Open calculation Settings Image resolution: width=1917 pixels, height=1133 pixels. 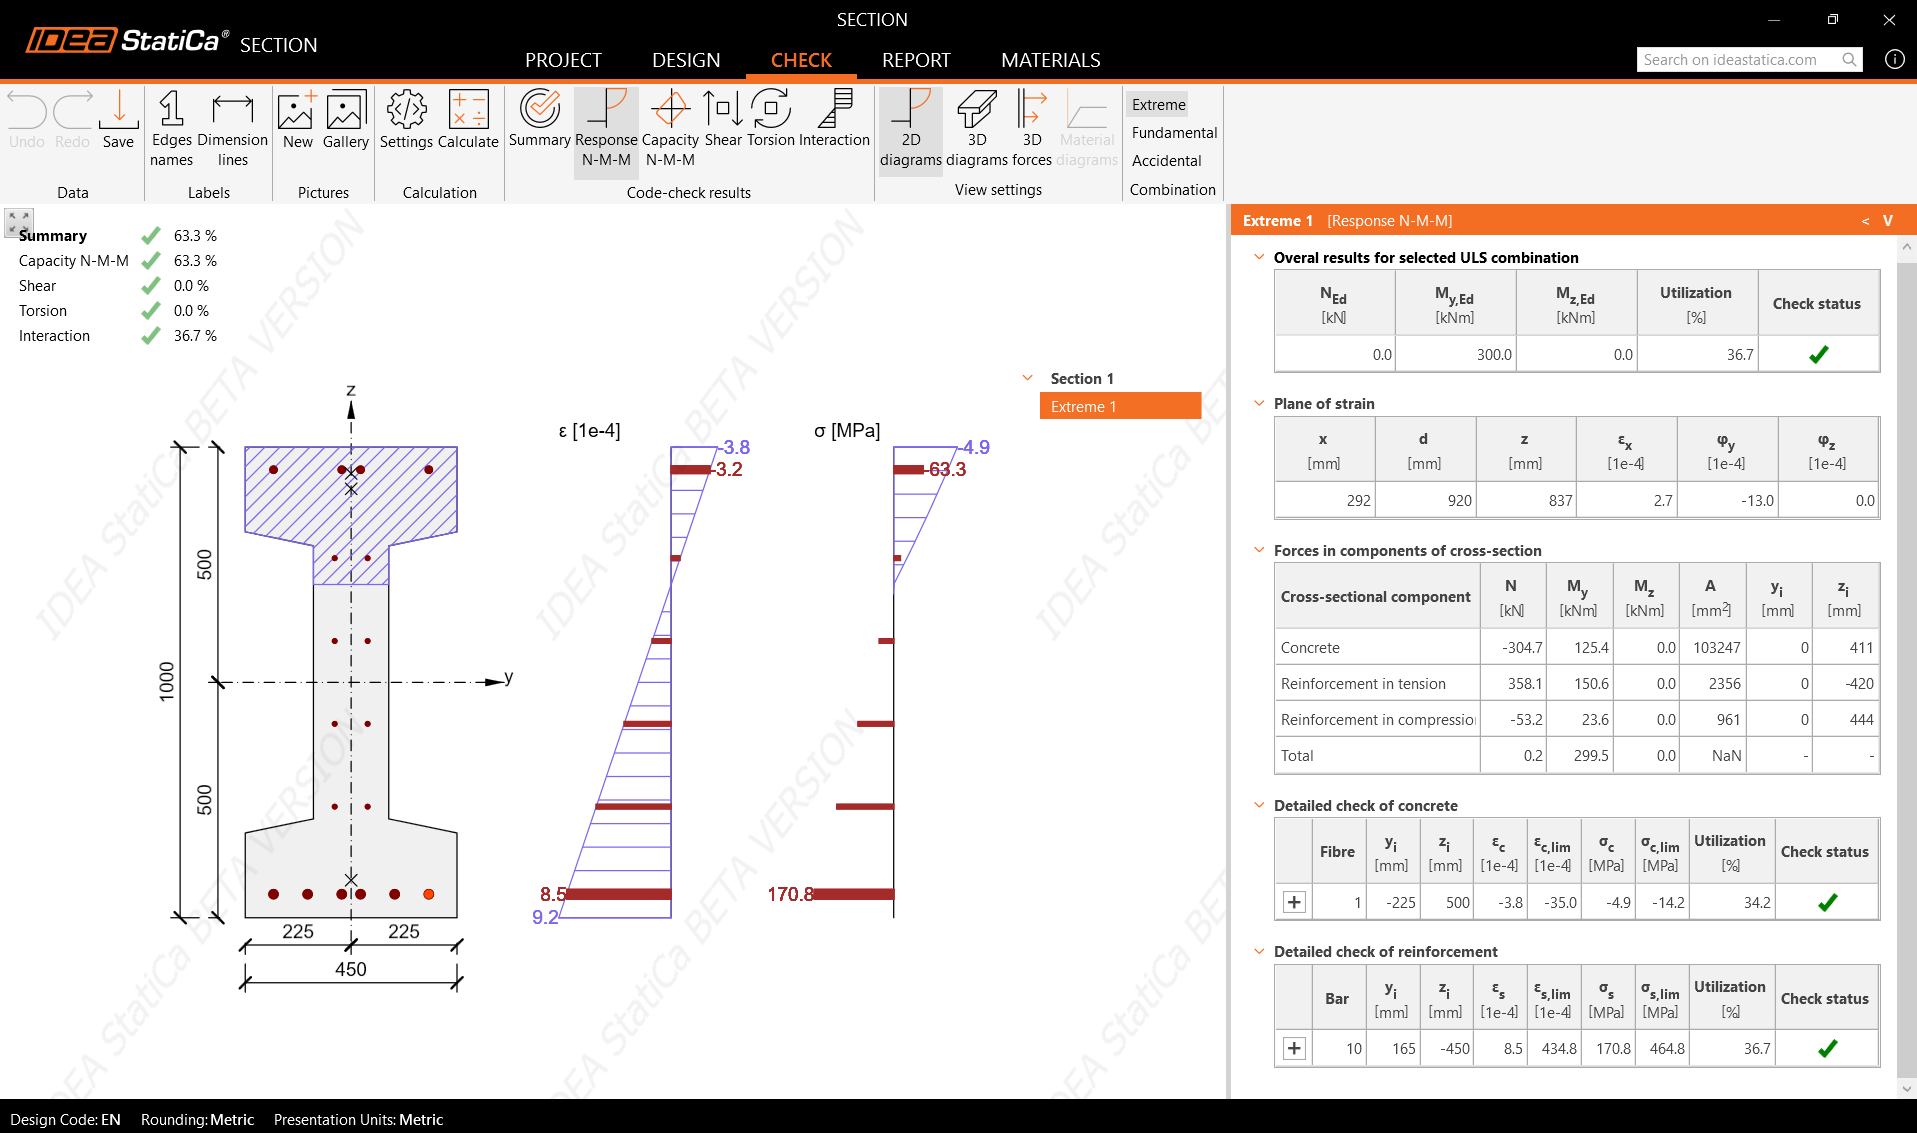click(x=406, y=120)
